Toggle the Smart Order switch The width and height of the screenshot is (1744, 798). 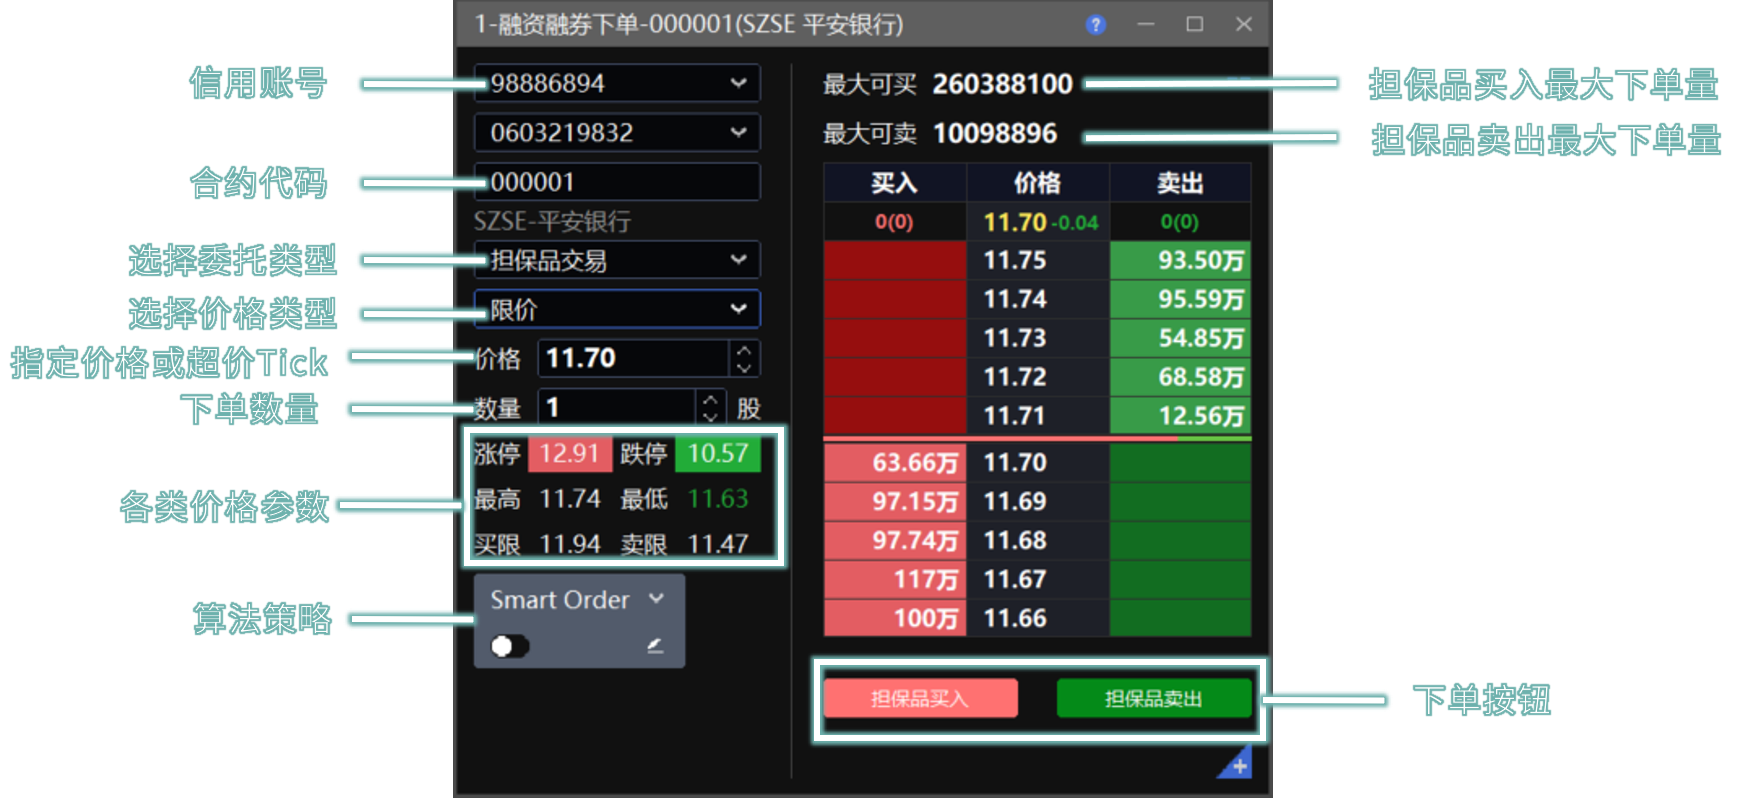[x=509, y=646]
